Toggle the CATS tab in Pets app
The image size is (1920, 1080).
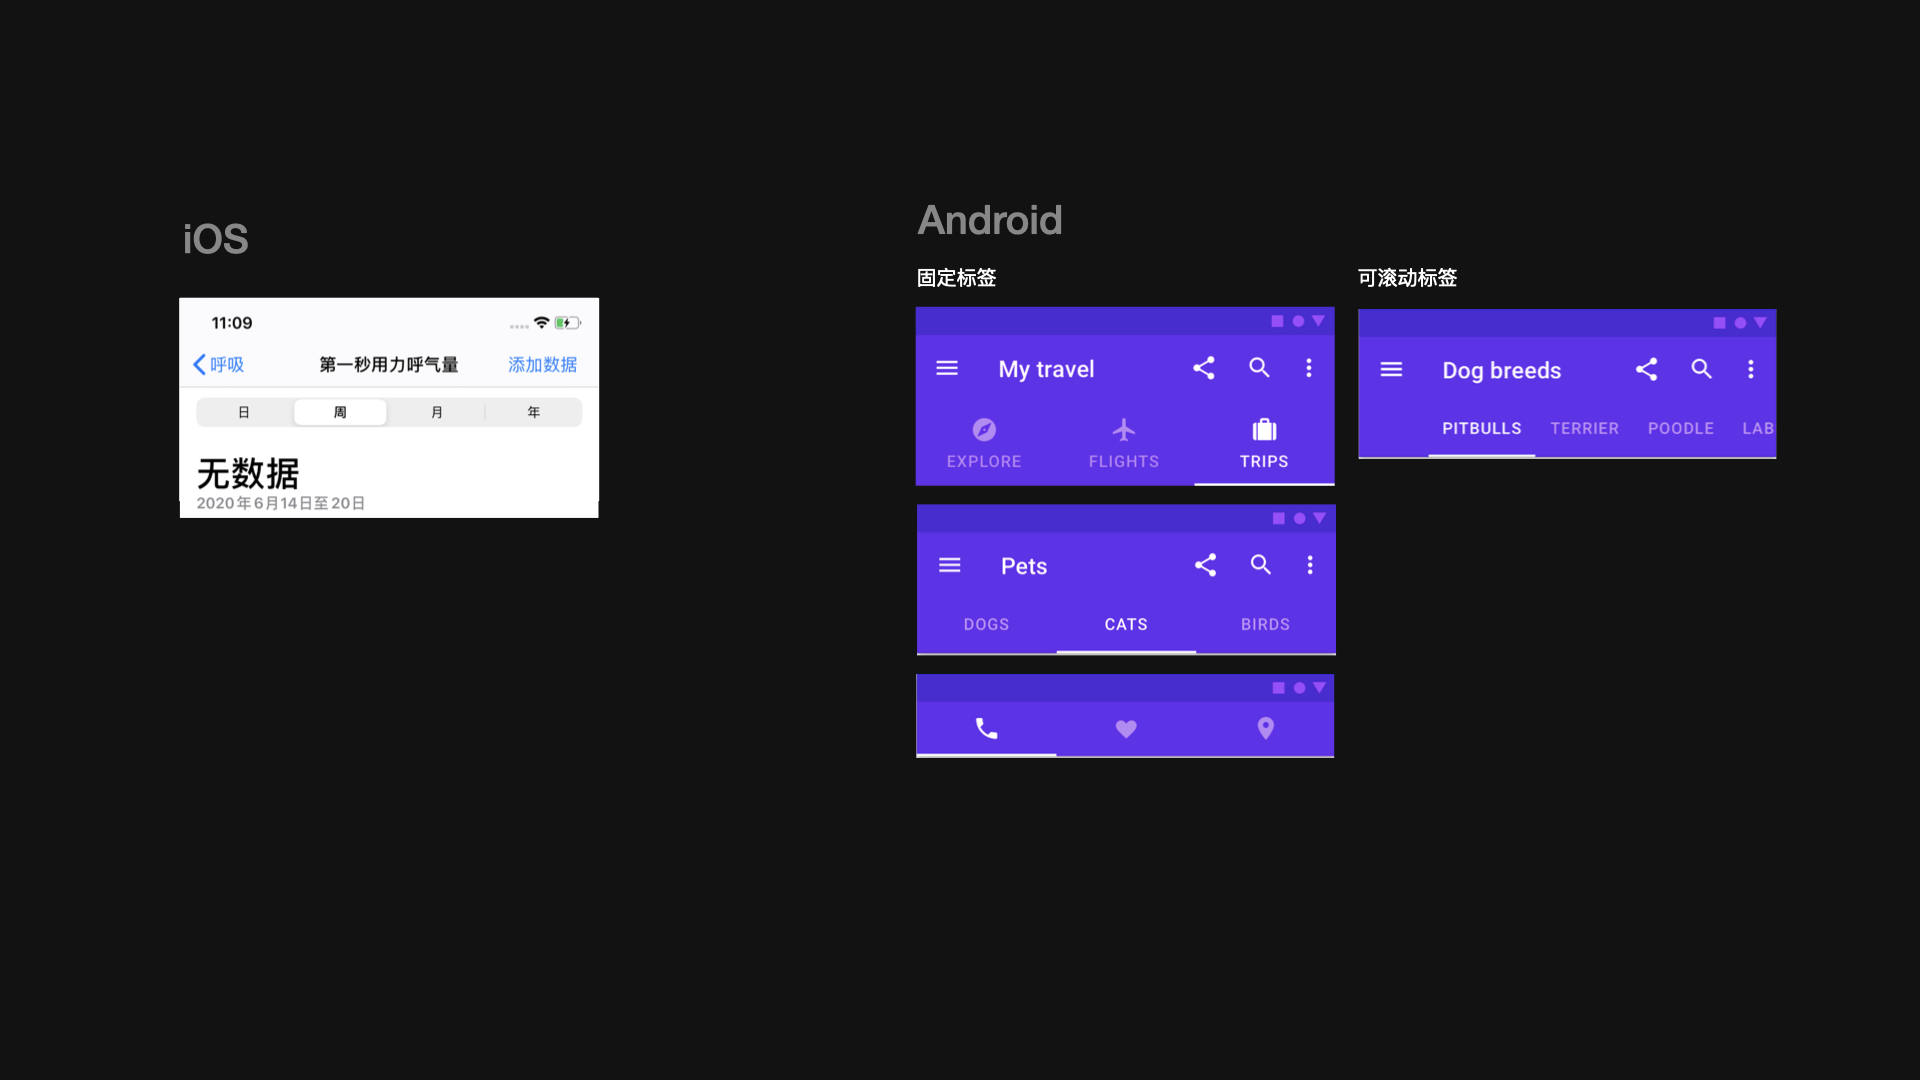point(1124,624)
